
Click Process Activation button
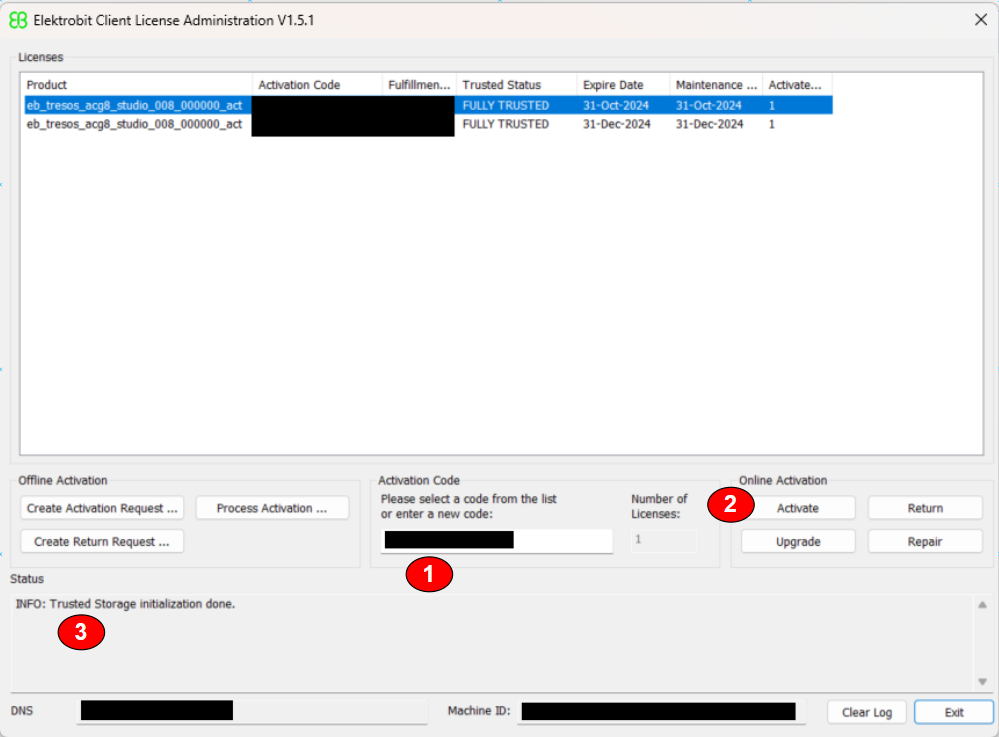coord(272,508)
